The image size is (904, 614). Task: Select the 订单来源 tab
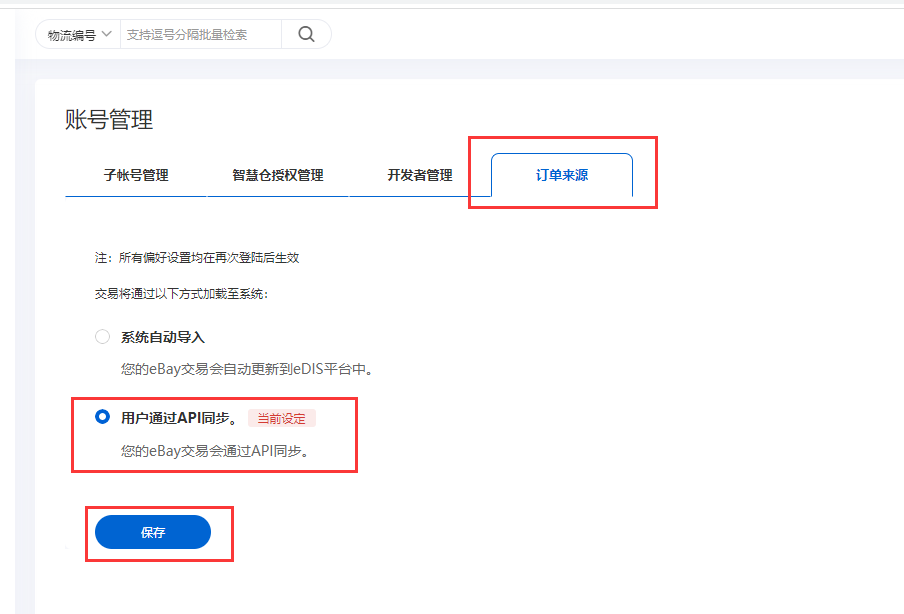pos(562,175)
